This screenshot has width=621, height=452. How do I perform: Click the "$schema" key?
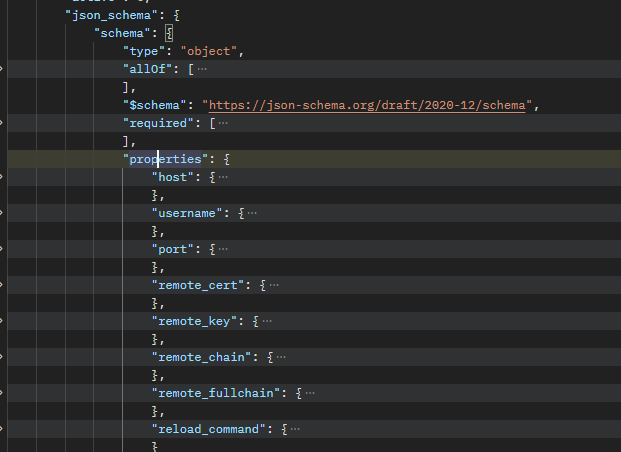[154, 105]
